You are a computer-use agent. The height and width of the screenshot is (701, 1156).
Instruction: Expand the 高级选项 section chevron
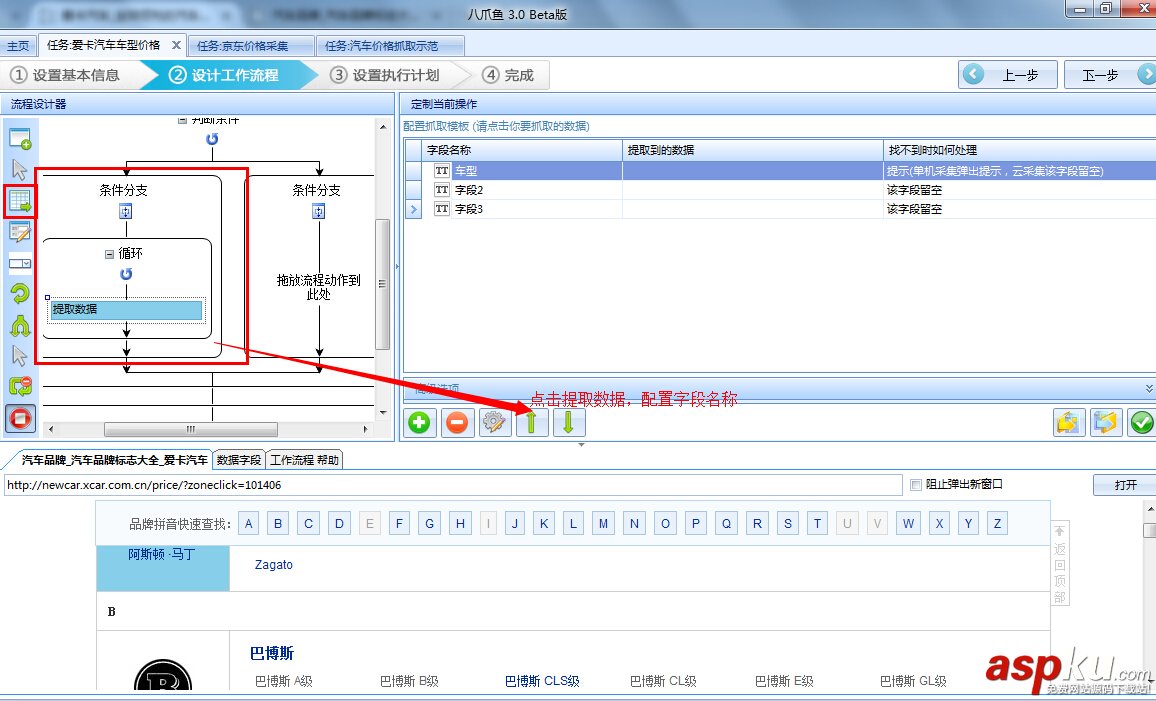[x=1149, y=388]
